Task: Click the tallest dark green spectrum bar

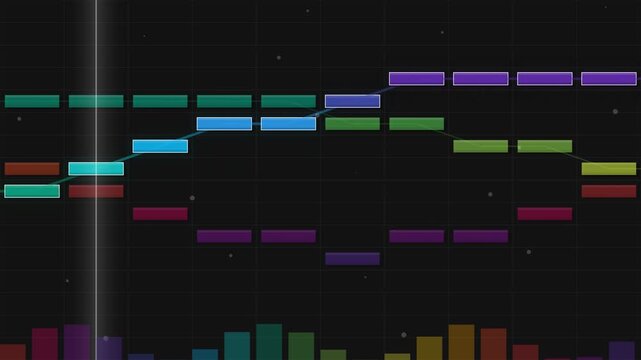Action: (x=269, y=342)
